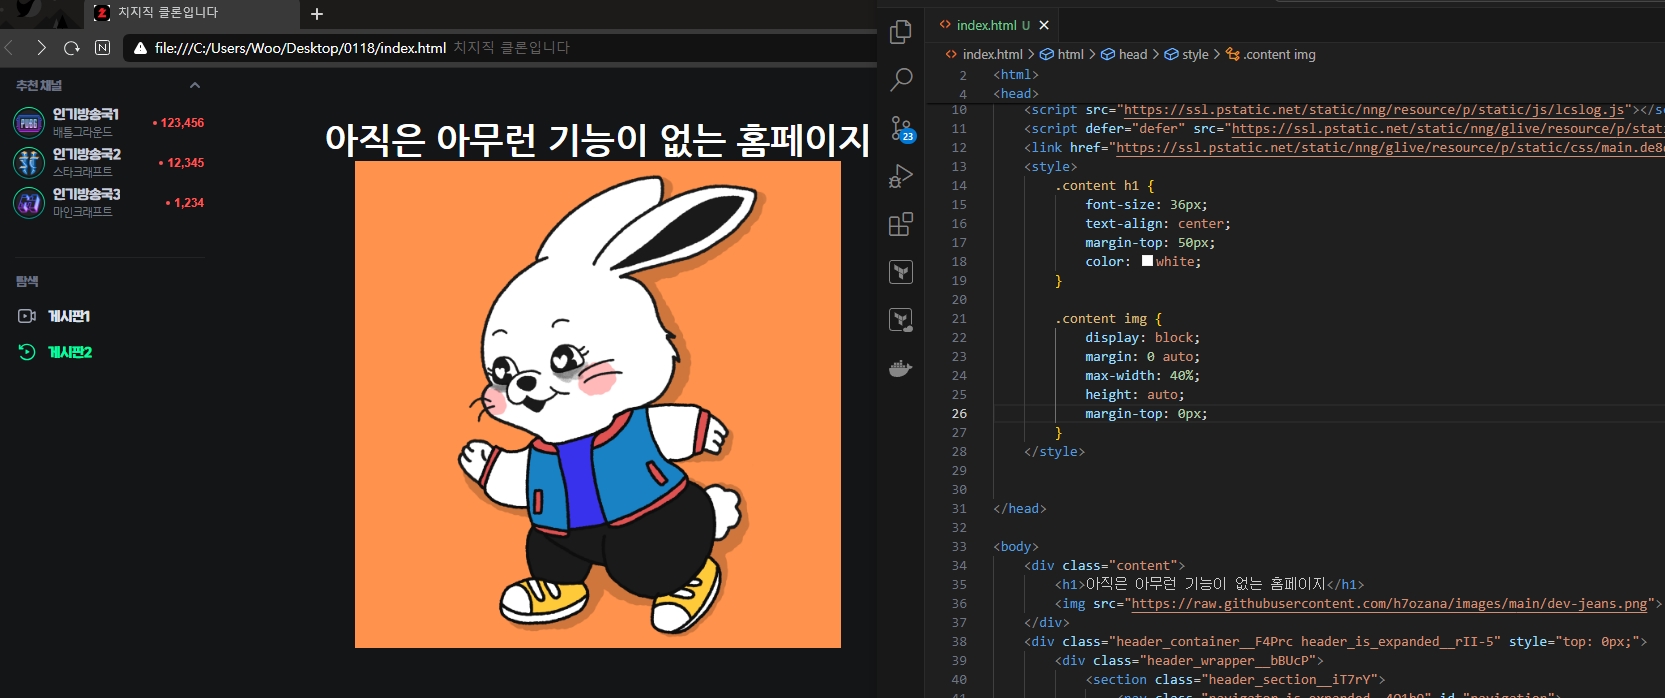Viewport: 1665px width, 698px height.
Task: Open the 인기방송국3 channel name
Action: [x=87, y=194]
